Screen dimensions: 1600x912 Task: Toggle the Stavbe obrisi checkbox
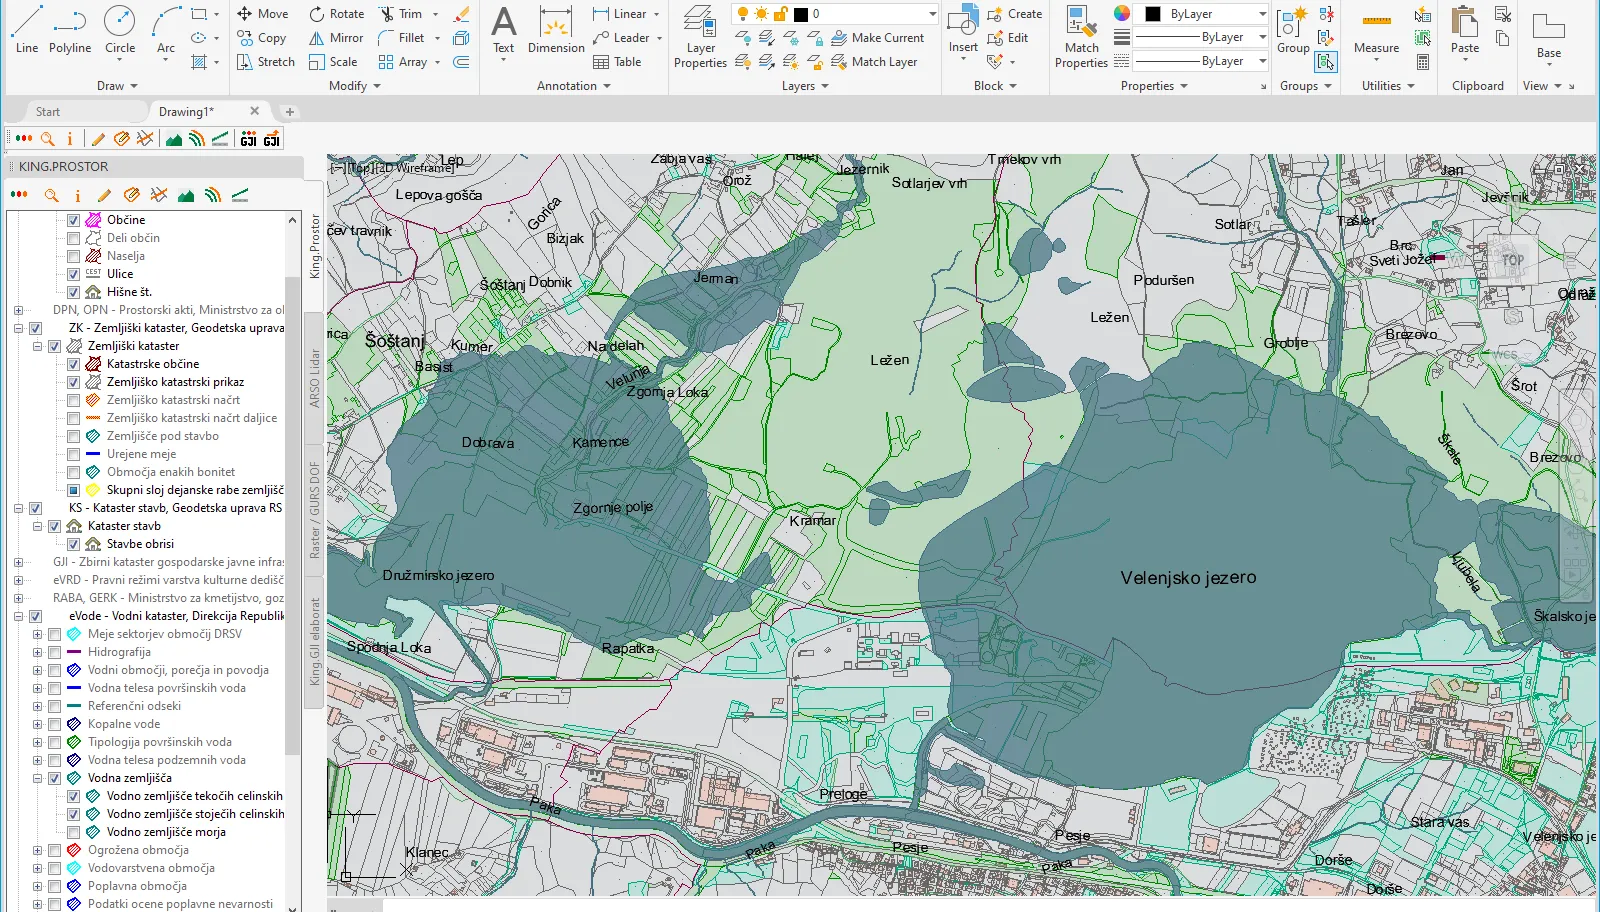click(x=73, y=544)
